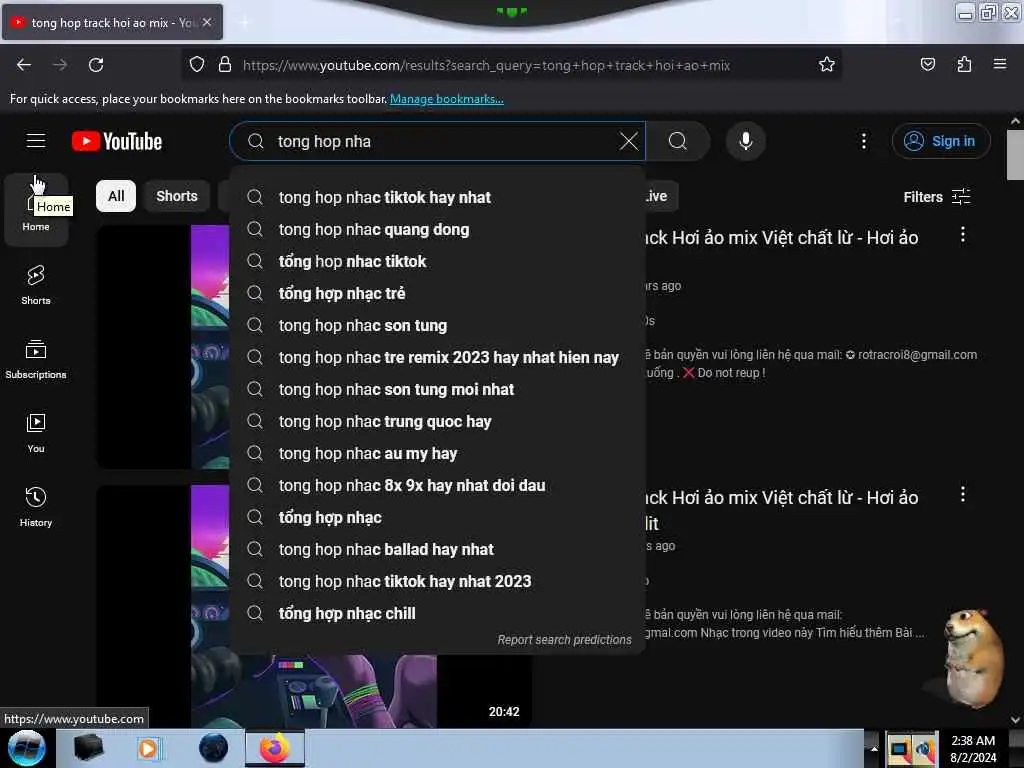The width and height of the screenshot is (1024, 768).
Task: Choose suggestion 'tiktok hay nhat 2023'
Action: point(437,581)
